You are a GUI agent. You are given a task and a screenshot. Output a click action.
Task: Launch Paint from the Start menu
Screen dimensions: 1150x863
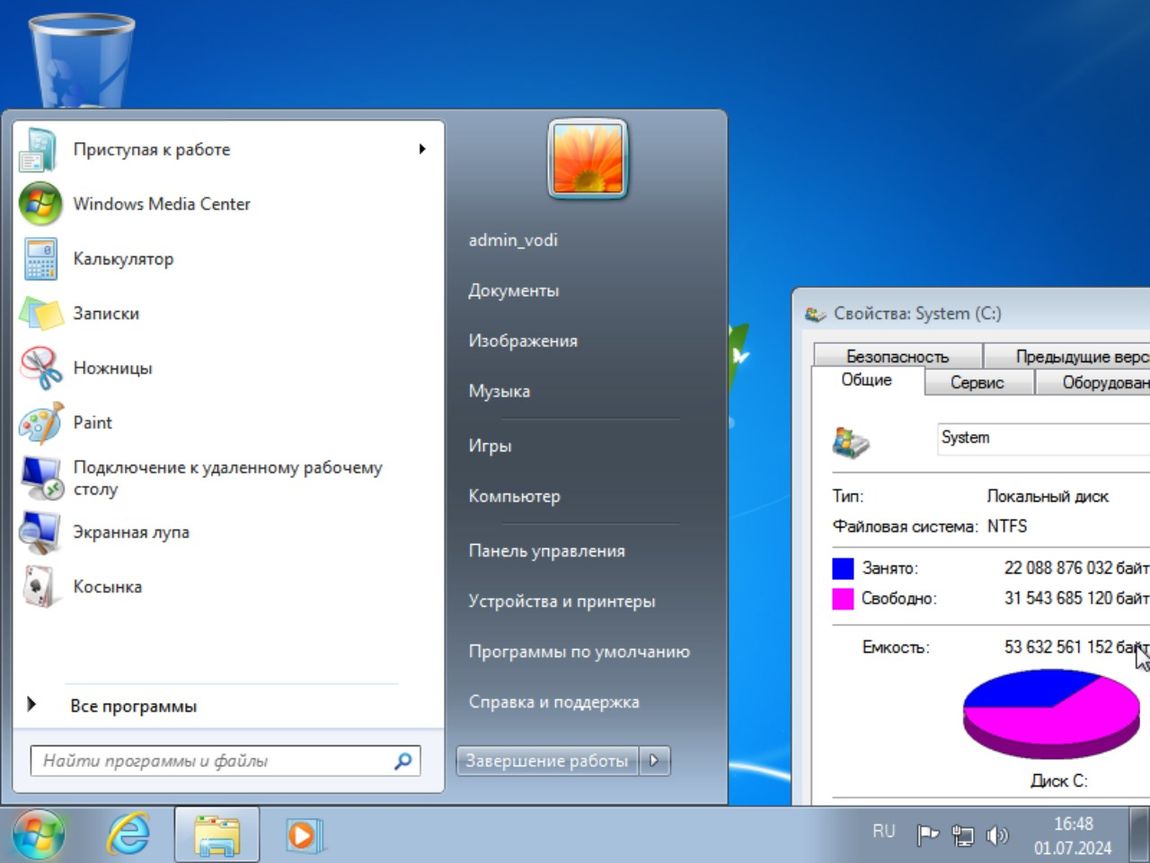(x=92, y=422)
